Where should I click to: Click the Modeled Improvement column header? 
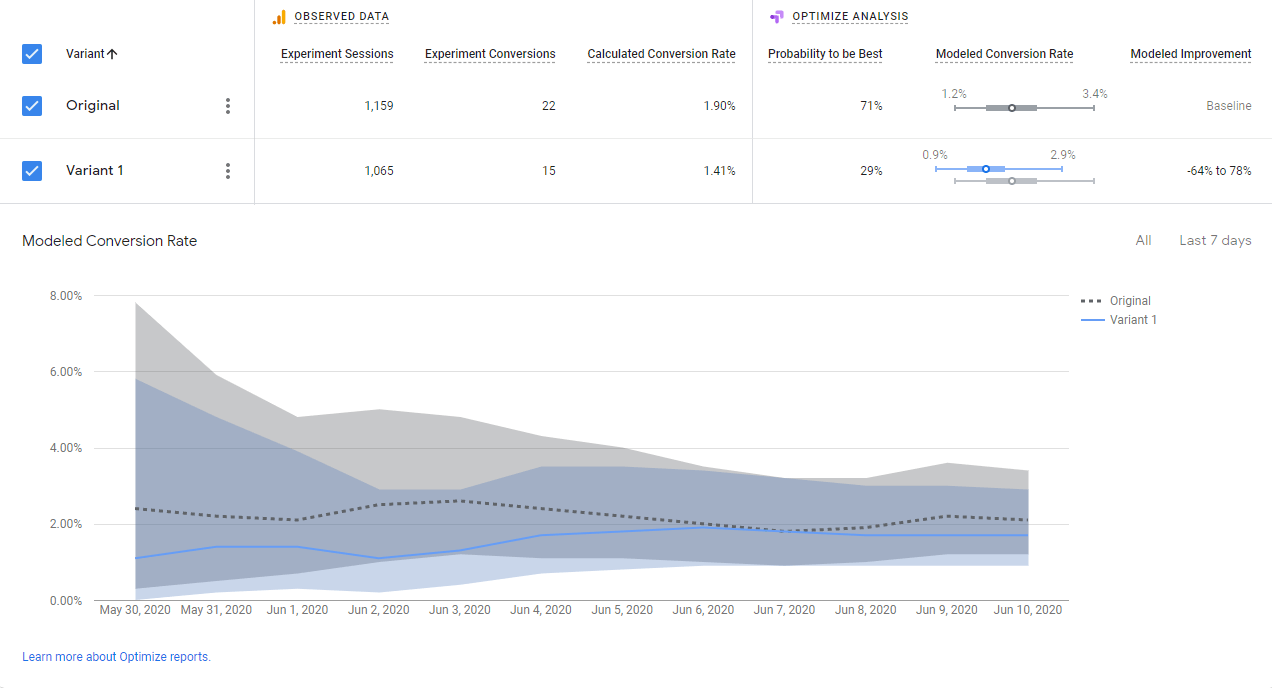click(x=1191, y=54)
